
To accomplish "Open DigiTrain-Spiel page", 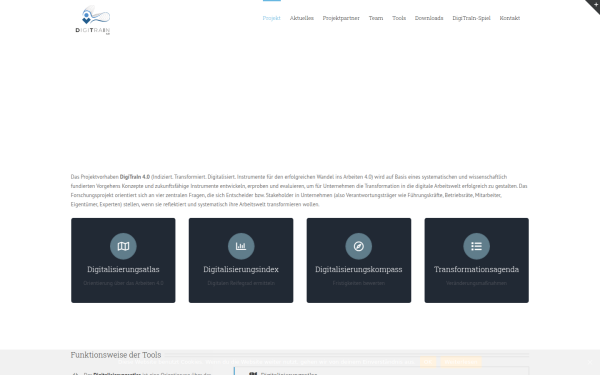I will click(x=471, y=18).
